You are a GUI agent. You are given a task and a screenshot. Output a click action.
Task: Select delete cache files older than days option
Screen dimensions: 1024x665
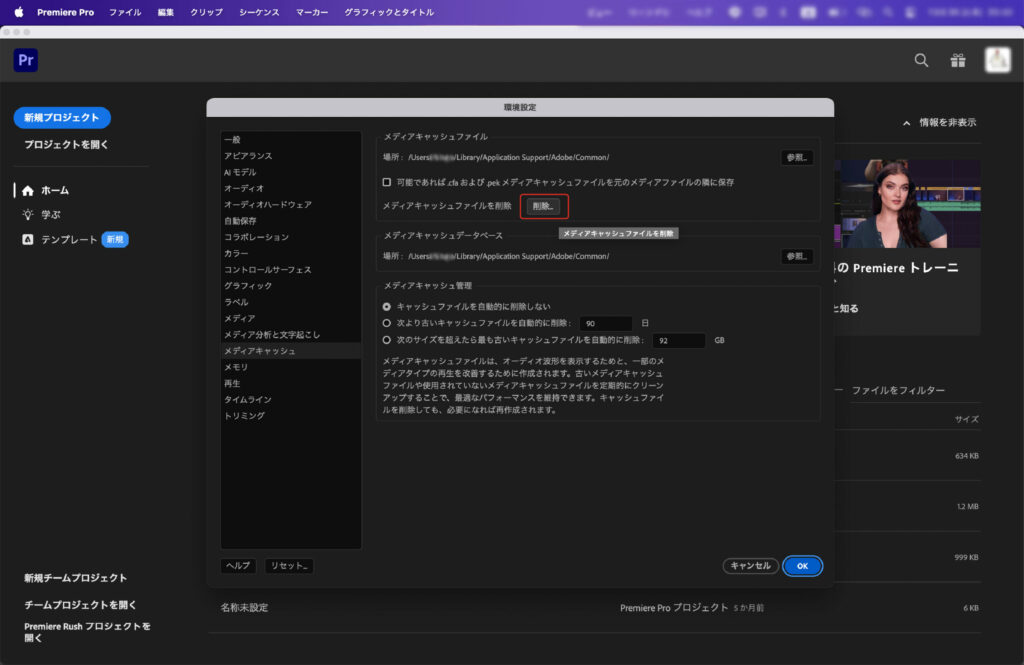[x=387, y=323]
